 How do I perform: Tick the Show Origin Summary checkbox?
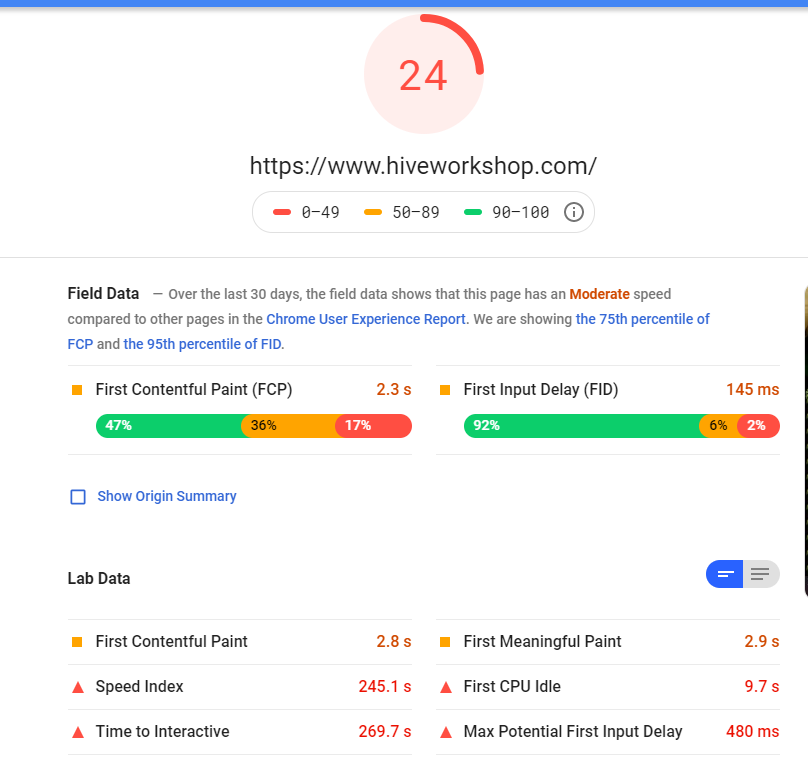[78, 497]
